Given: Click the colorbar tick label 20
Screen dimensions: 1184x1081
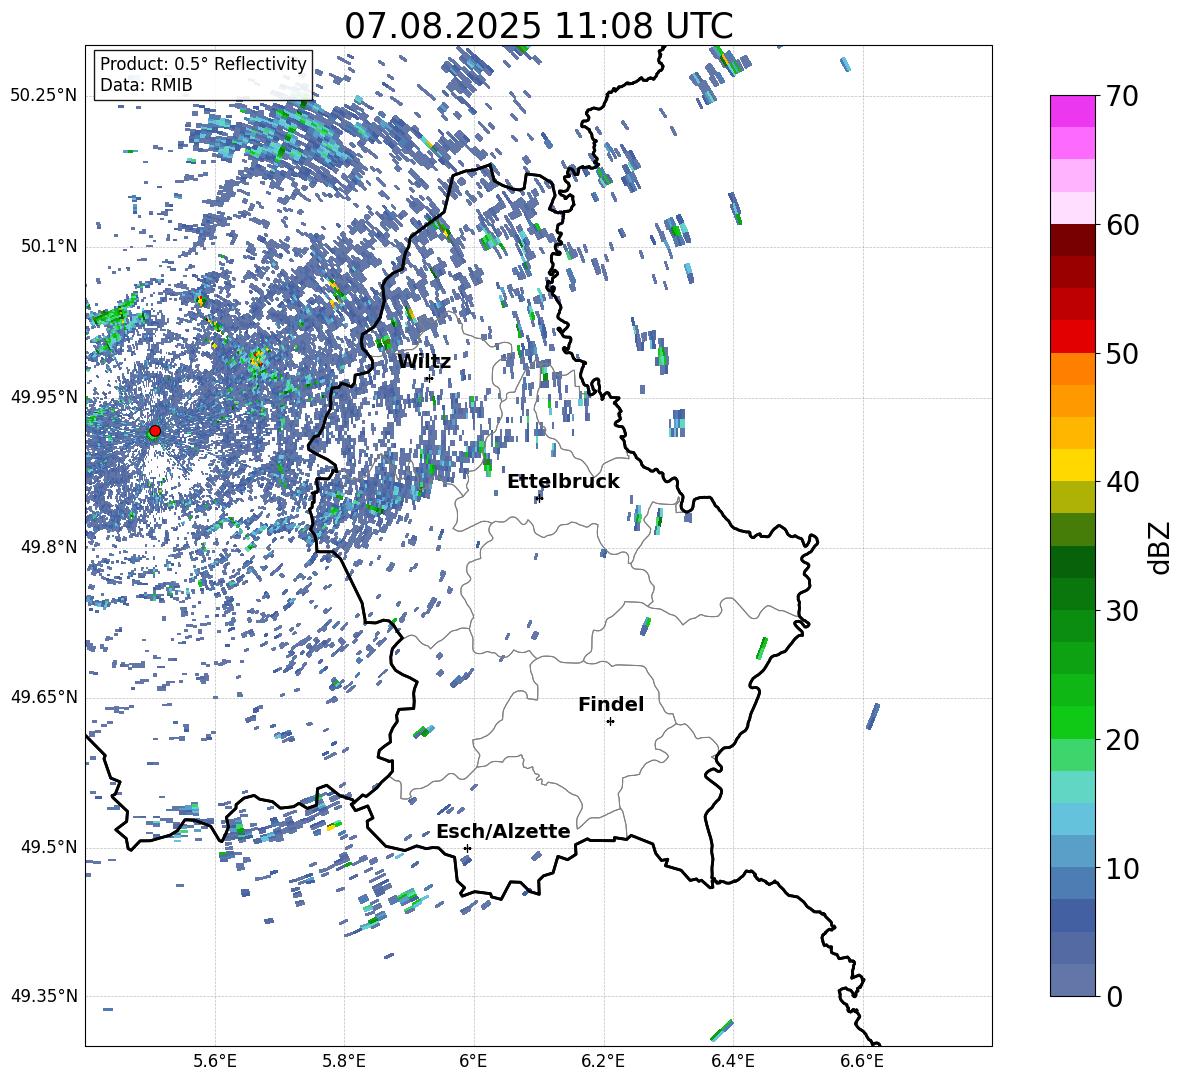Looking at the screenshot, I should [1123, 740].
